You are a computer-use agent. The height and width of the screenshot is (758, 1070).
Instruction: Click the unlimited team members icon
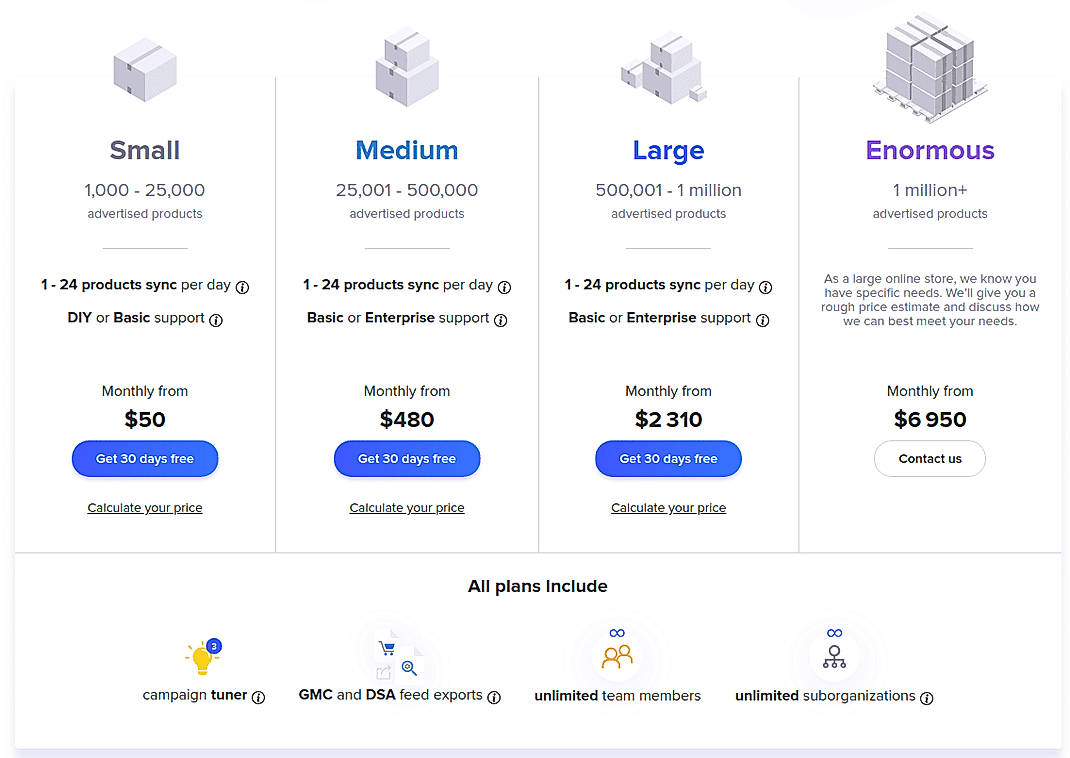coord(617,655)
